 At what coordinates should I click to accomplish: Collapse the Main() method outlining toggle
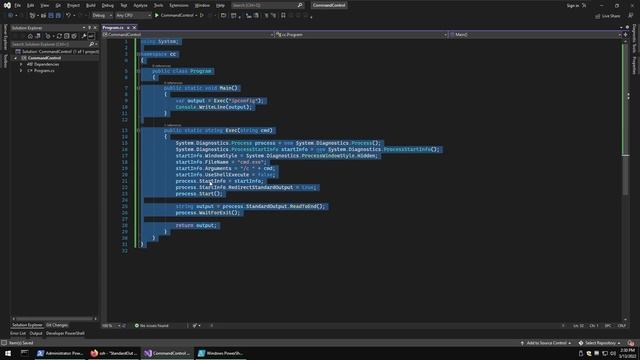point(138,88)
